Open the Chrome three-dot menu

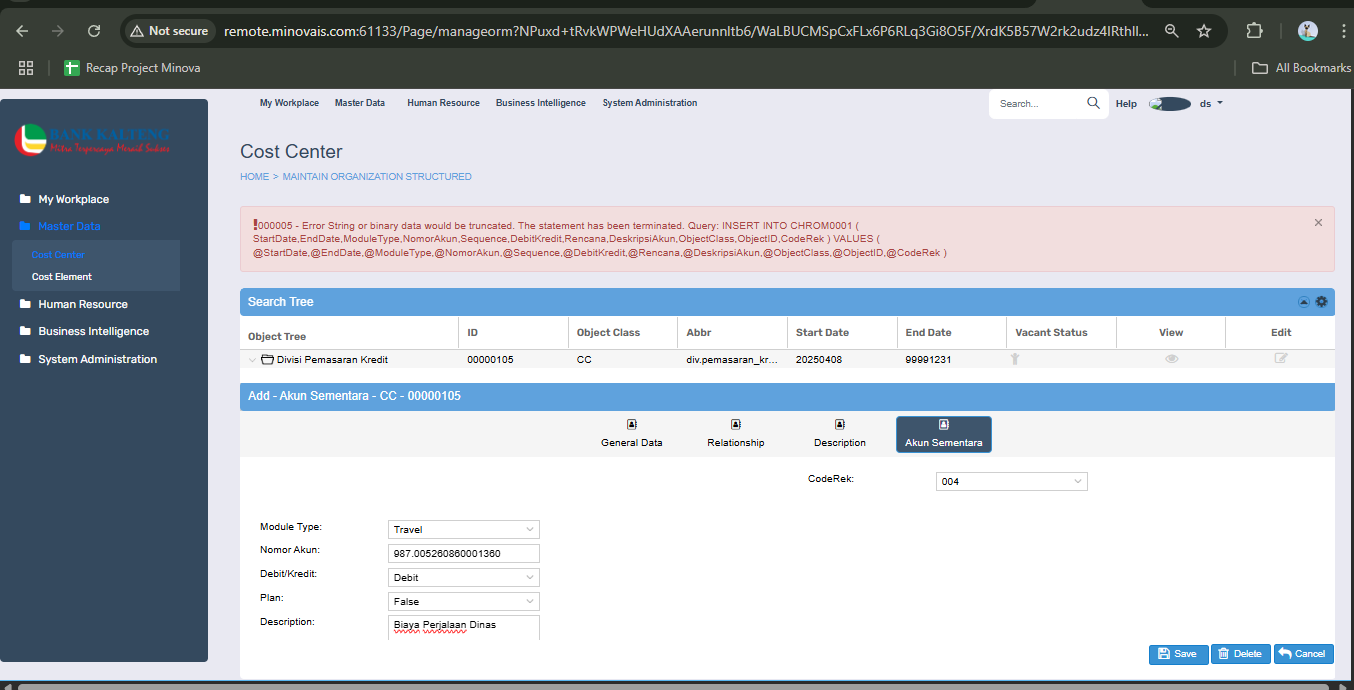point(1342,31)
